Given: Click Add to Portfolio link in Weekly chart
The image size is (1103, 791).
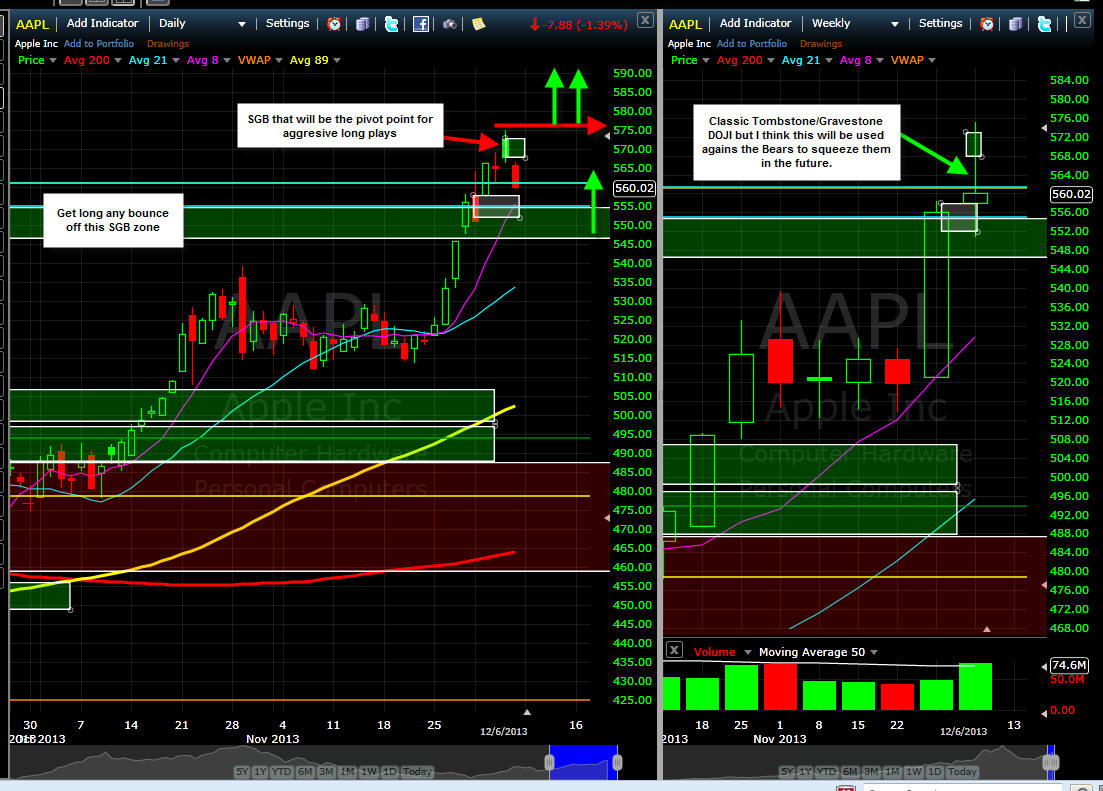Looking at the screenshot, I should click(751, 44).
